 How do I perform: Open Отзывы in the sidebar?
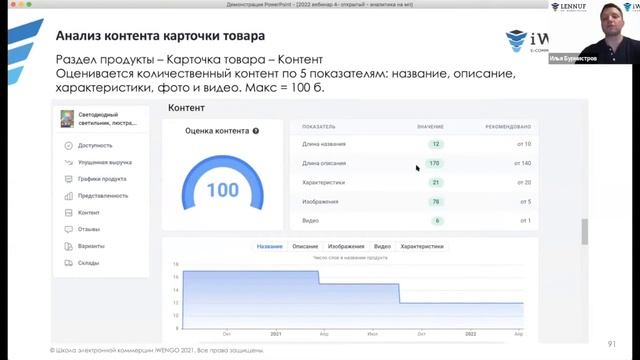click(x=89, y=229)
